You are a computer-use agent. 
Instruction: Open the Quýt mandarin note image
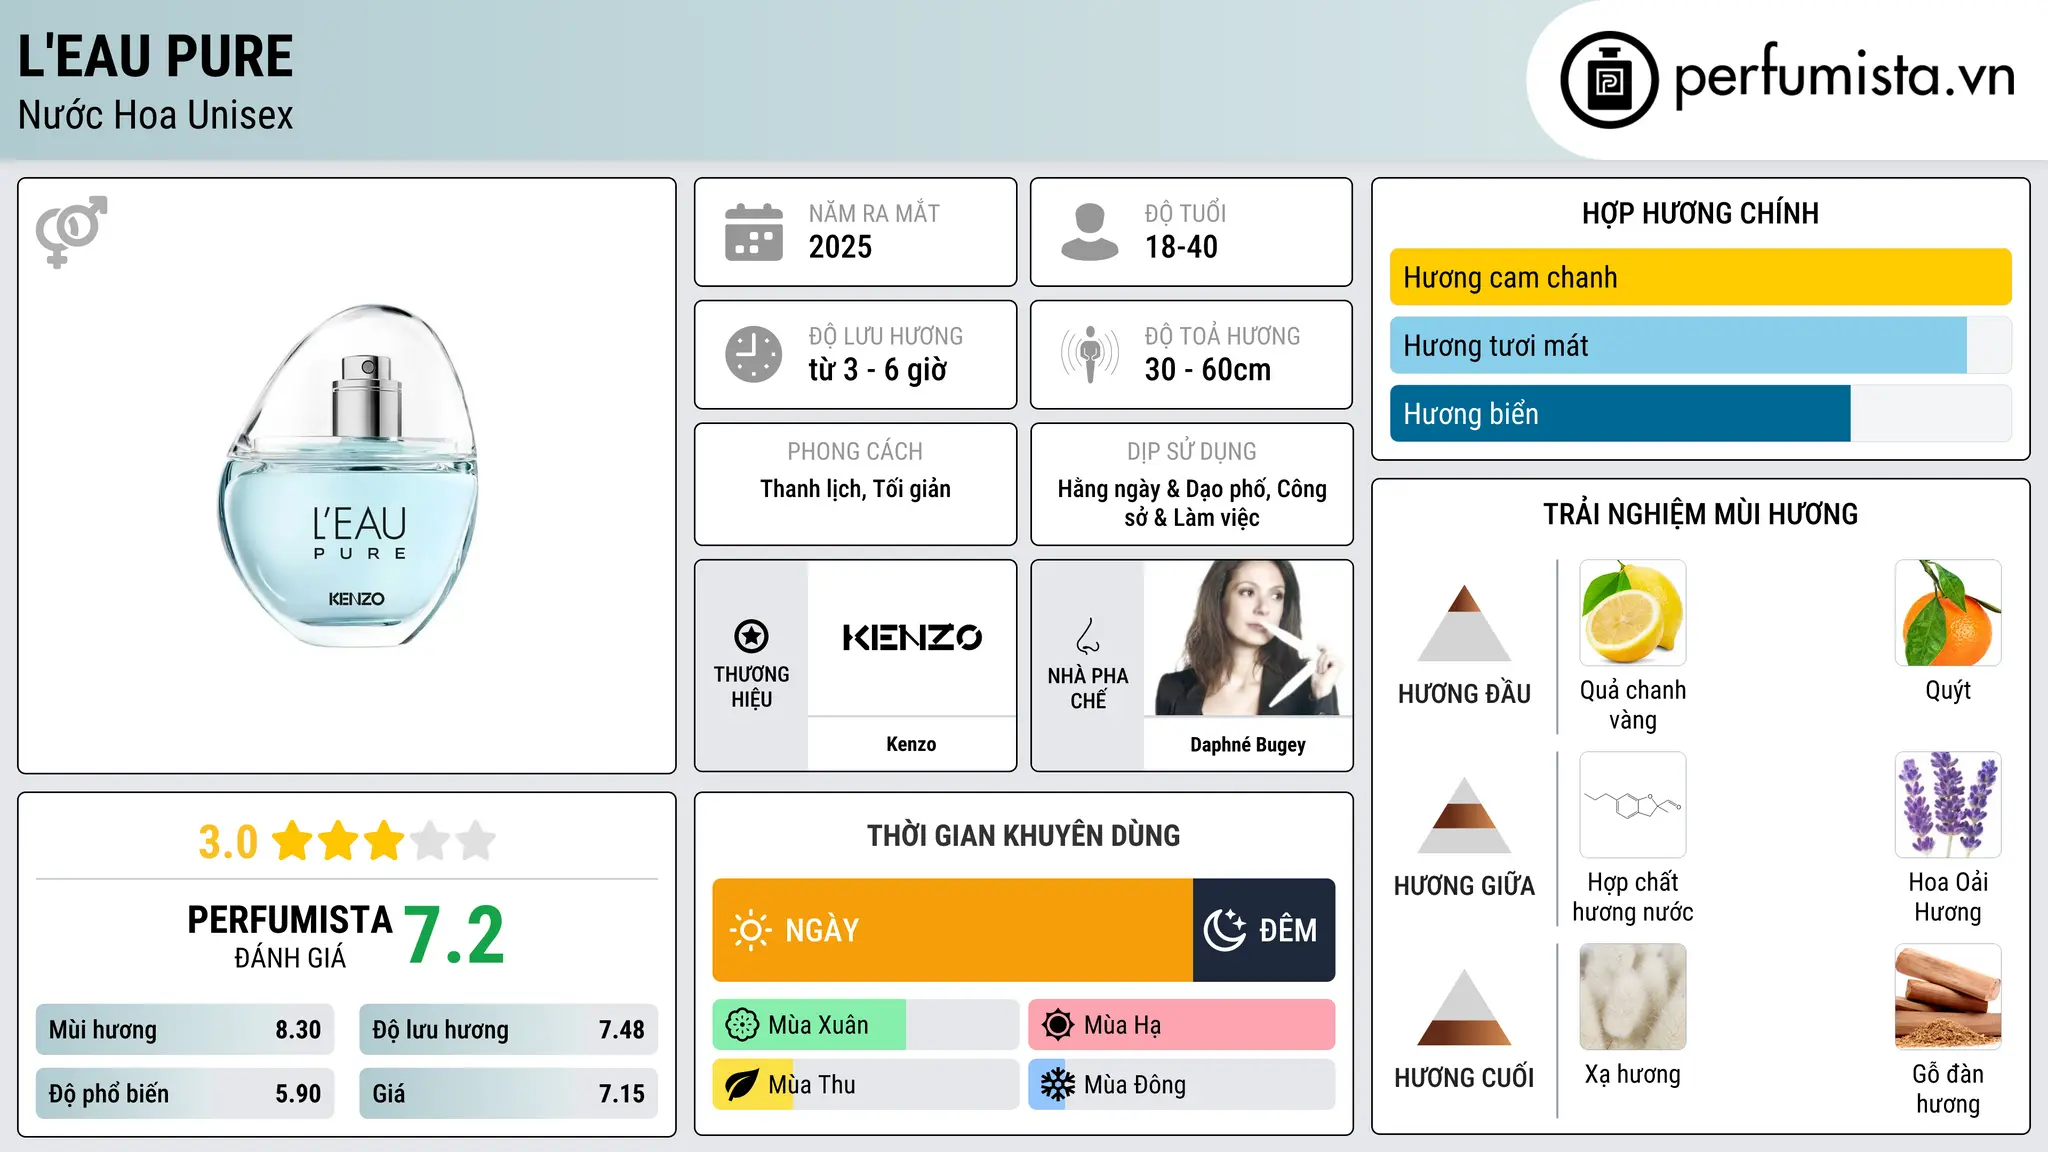click(x=1948, y=613)
